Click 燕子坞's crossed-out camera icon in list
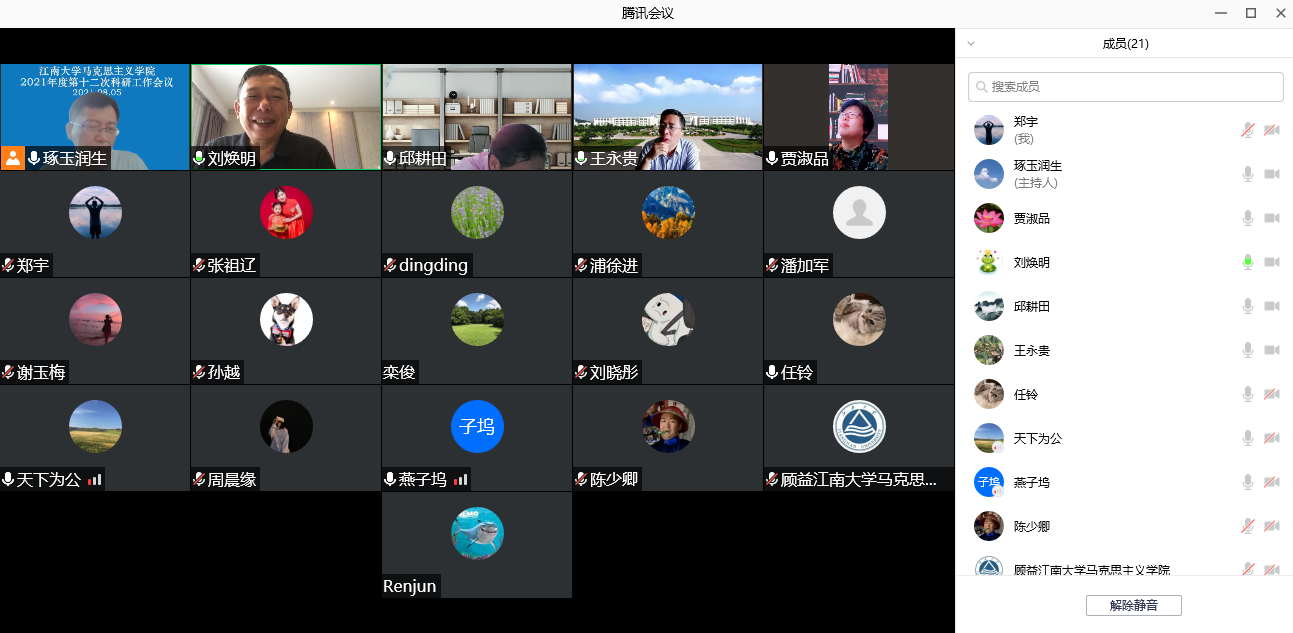The image size is (1293, 633). pos(1271,482)
